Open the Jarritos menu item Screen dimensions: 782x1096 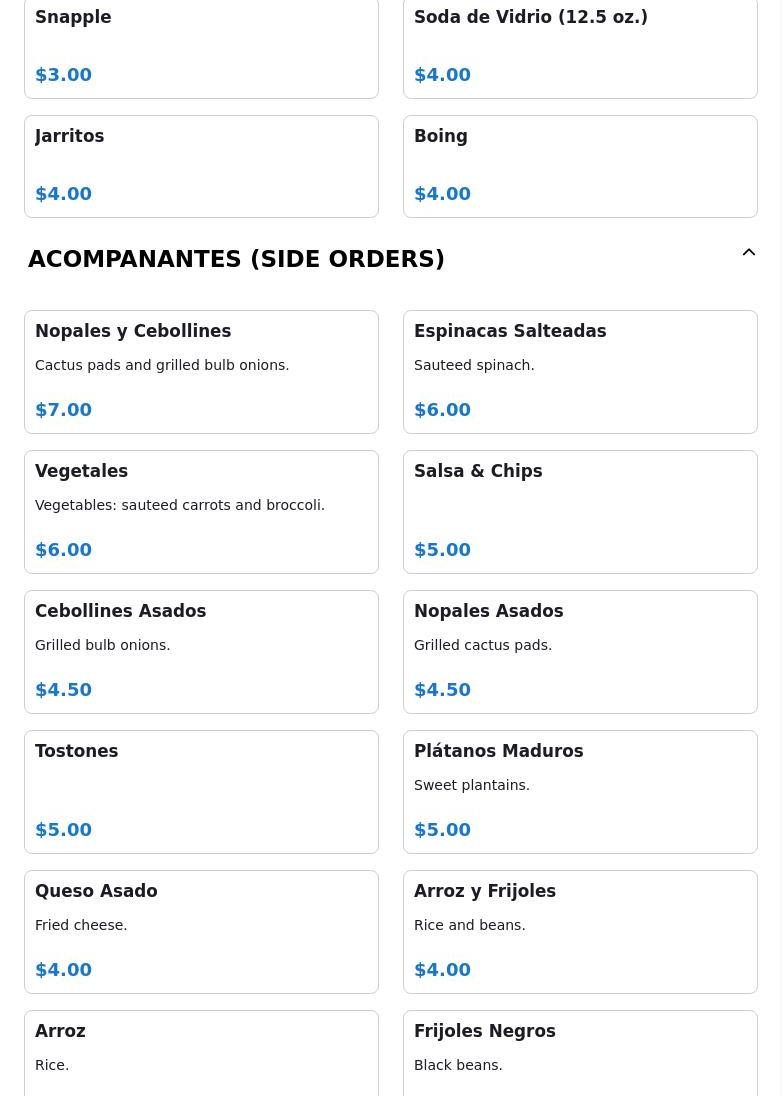(201, 166)
